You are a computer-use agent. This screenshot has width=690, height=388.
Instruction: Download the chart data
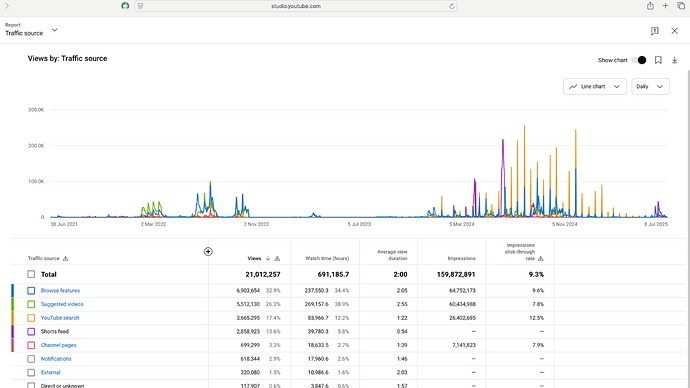[x=674, y=60]
